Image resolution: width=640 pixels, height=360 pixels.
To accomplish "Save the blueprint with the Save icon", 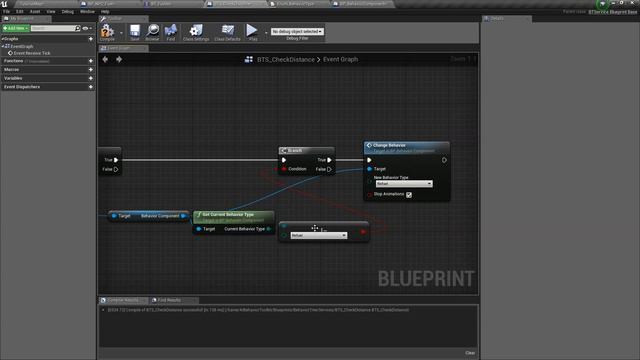I will tap(135, 32).
